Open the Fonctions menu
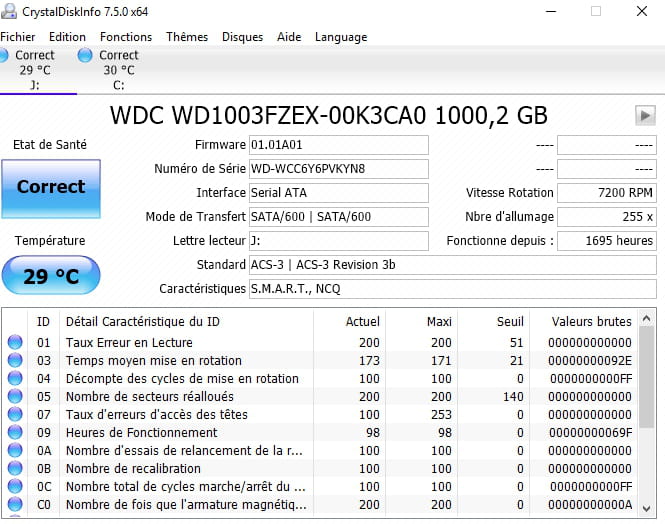Screen dimensions: 665x524 click(126, 37)
